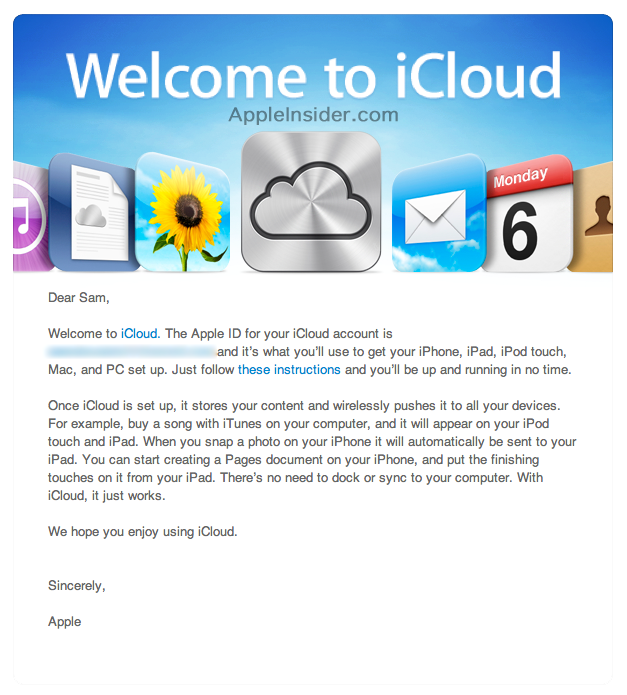Click the Calendar icon showing Monday 6
Screen dimensions: 627x695
click(527, 216)
